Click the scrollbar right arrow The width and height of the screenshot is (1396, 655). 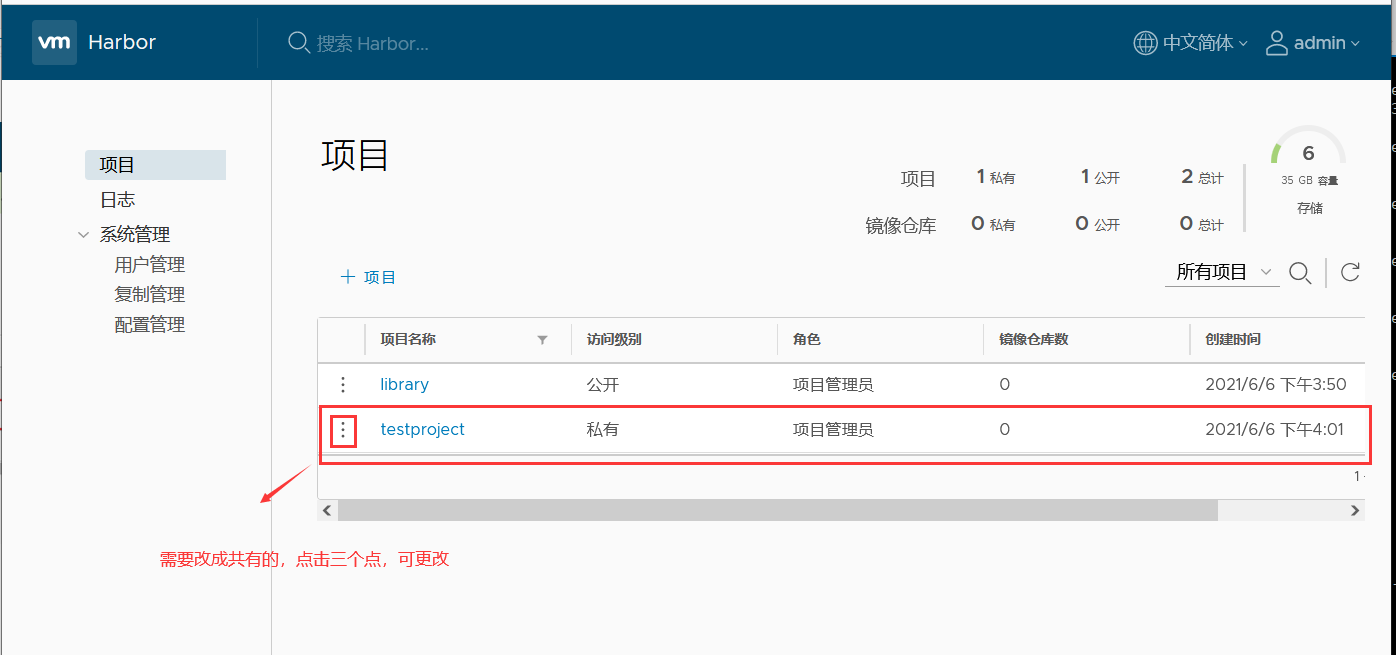point(1355,510)
